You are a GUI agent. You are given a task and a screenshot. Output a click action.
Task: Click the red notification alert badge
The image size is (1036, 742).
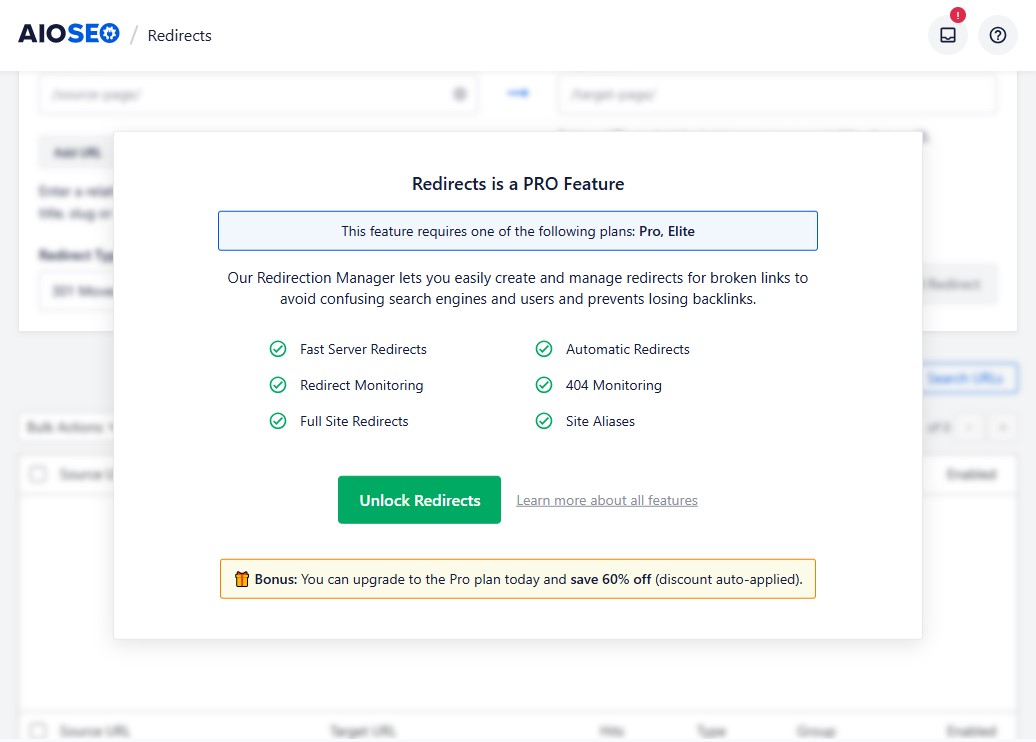tap(957, 15)
